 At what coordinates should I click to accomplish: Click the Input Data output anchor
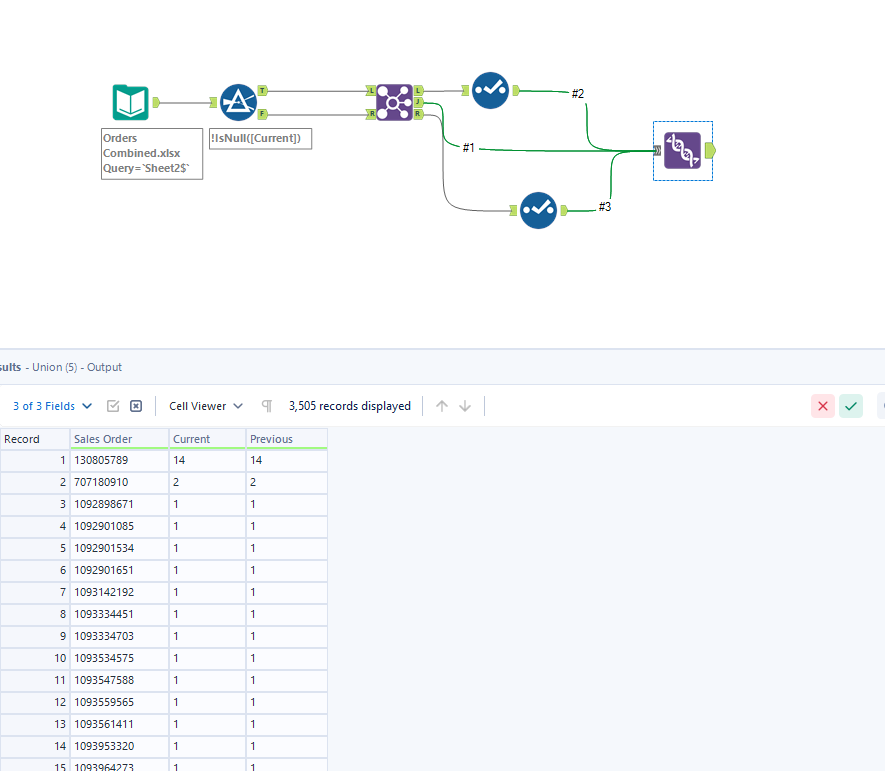156,102
